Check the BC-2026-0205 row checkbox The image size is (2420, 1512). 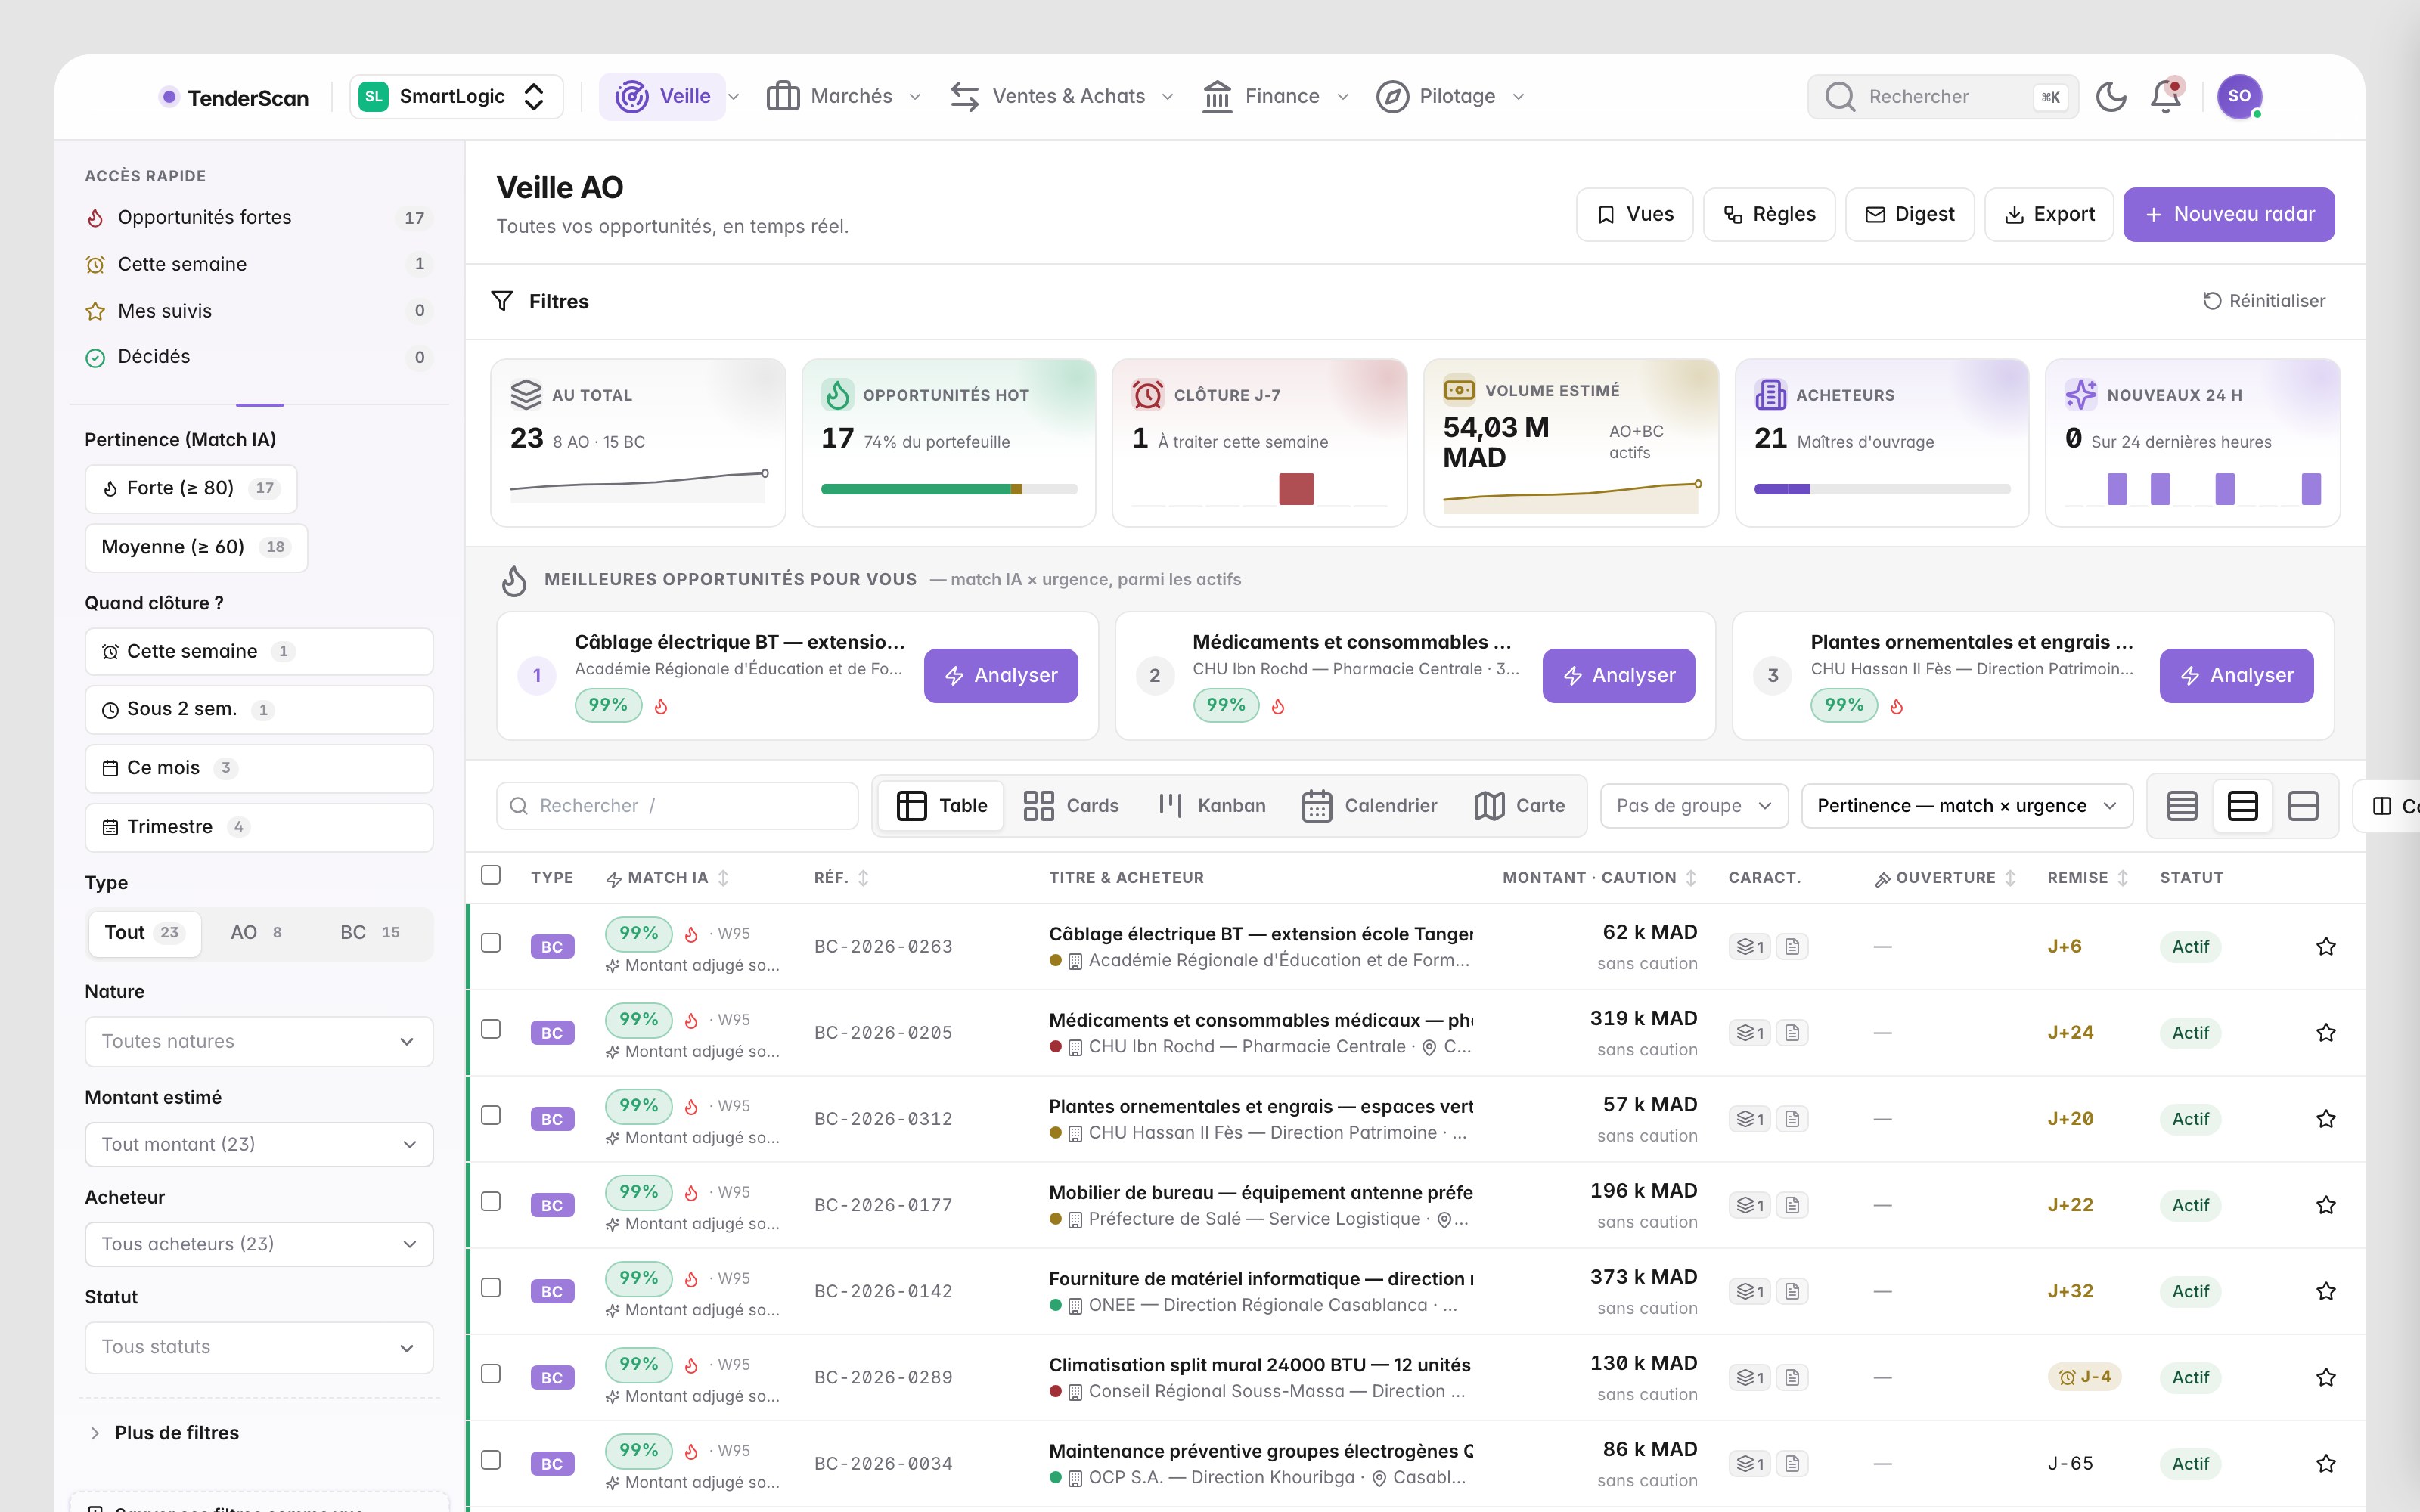click(x=491, y=1029)
